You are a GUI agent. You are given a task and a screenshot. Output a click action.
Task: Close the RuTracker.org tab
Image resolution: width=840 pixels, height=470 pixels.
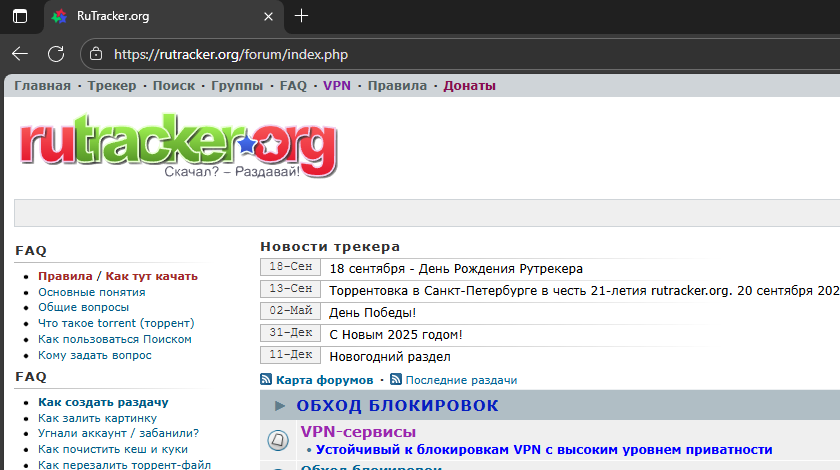tap(268, 17)
